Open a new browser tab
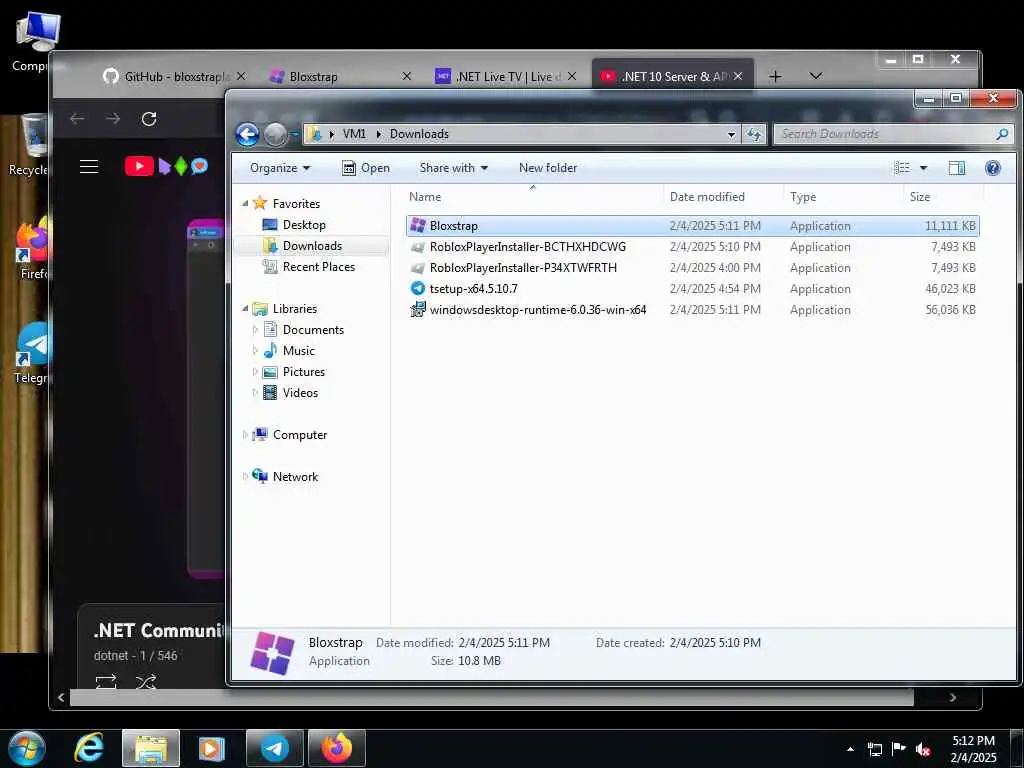Viewport: 1024px width, 768px height. click(775, 76)
